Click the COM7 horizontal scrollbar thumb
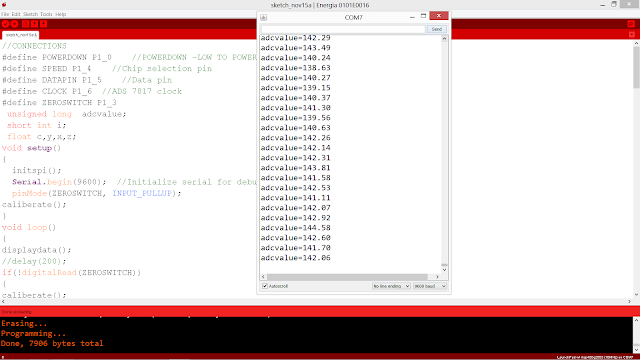This screenshot has height=360, width=640. click(x=347, y=277)
